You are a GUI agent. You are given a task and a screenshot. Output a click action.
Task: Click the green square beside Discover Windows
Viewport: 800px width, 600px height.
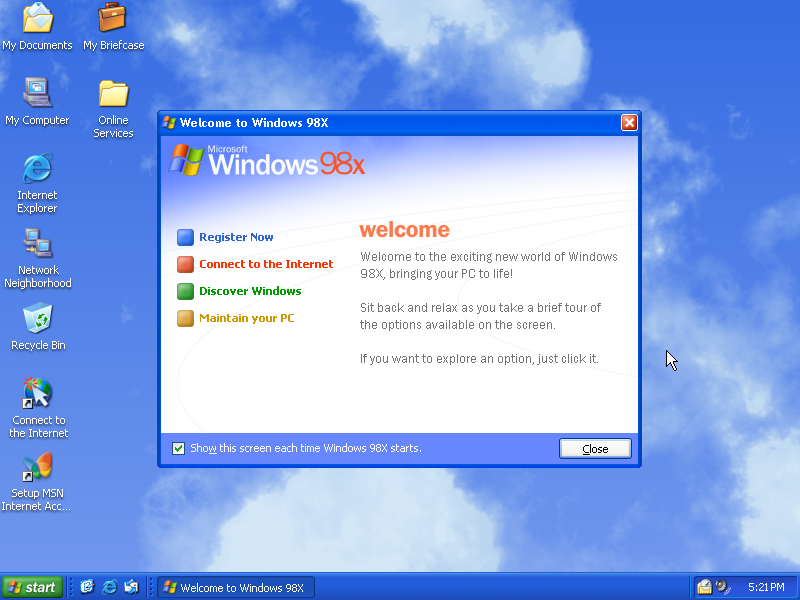[185, 291]
